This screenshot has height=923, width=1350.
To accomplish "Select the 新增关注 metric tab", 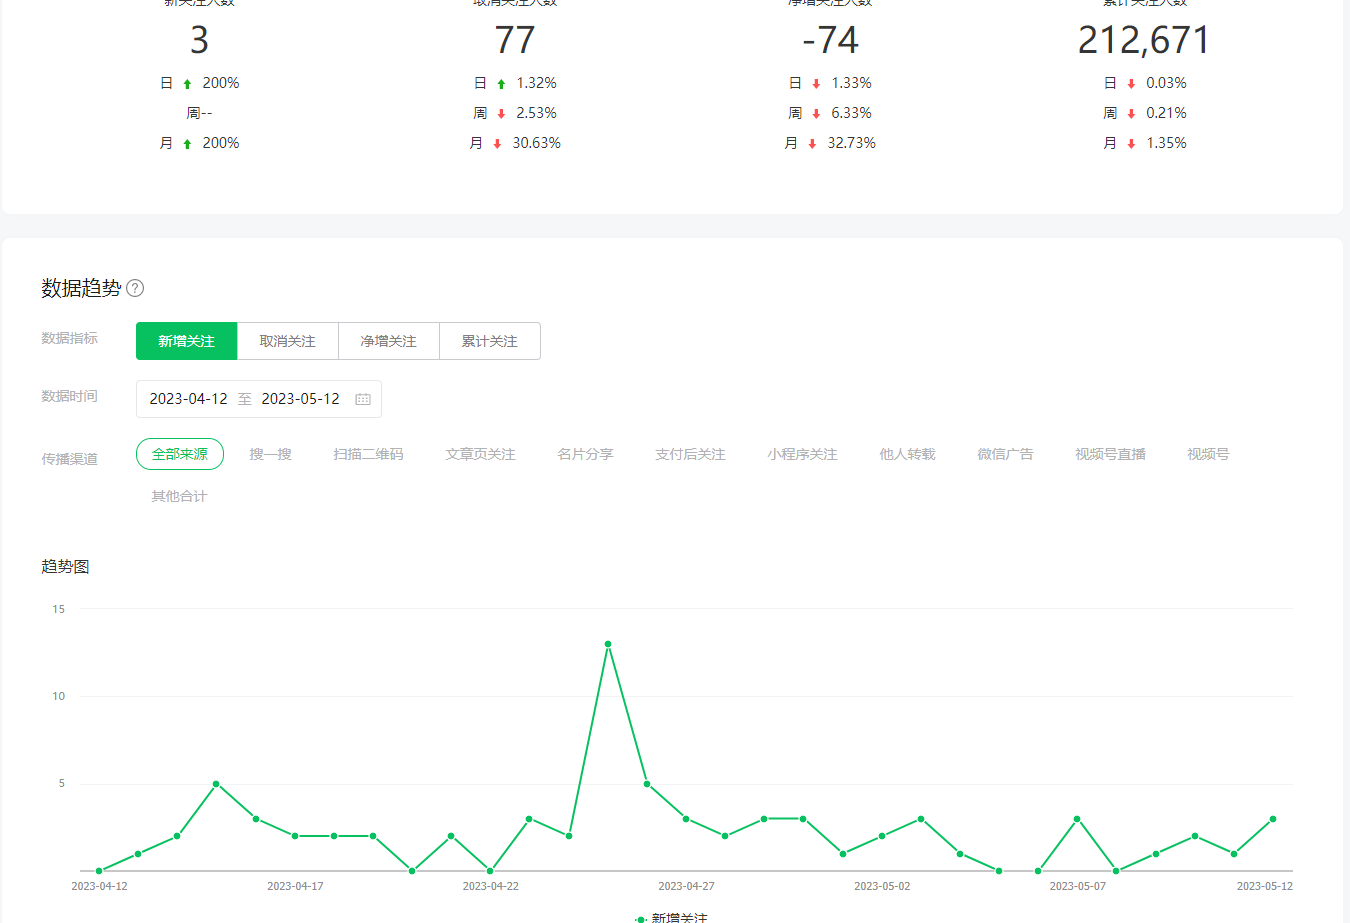I will click(186, 341).
